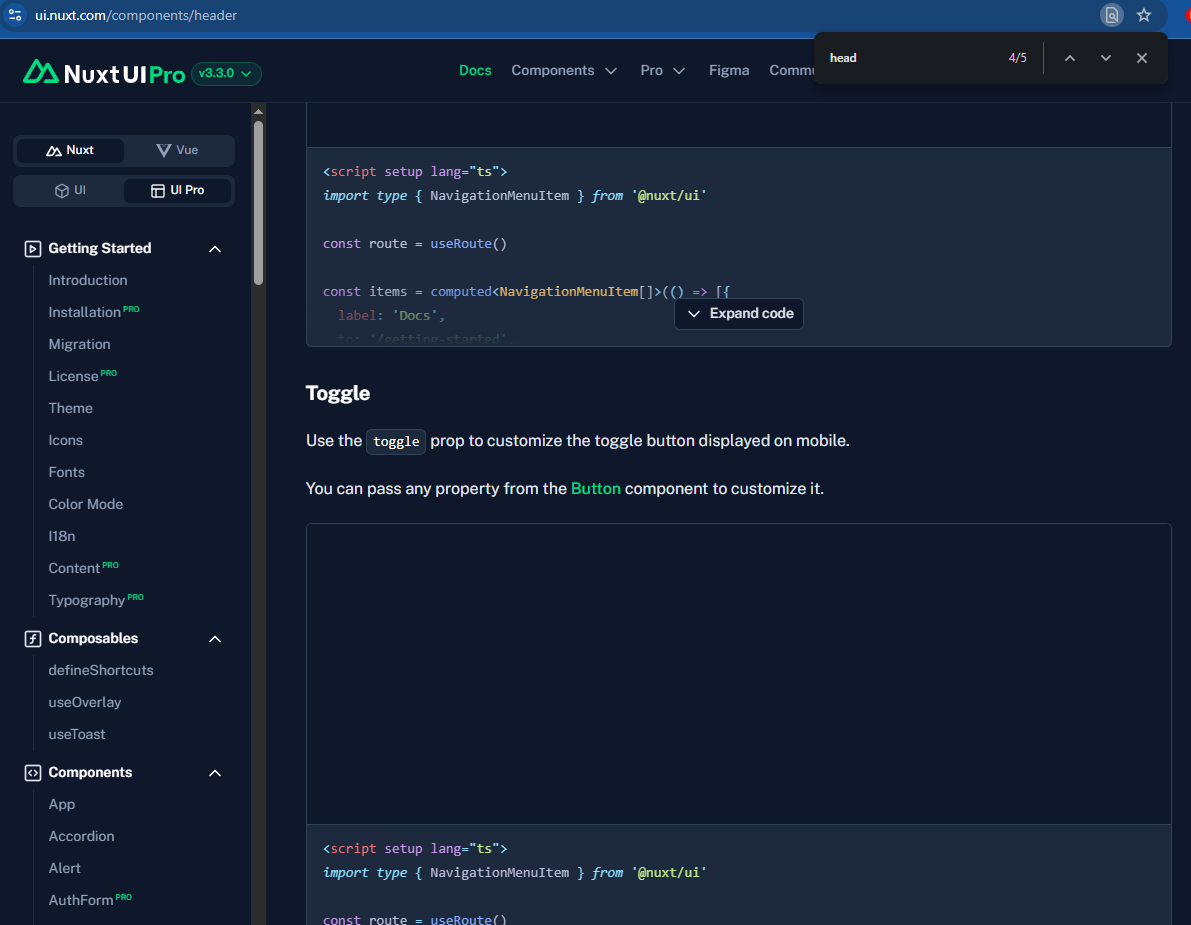The width and height of the screenshot is (1191, 925).
Task: Close the find-in-page bar
Action: tap(1141, 58)
